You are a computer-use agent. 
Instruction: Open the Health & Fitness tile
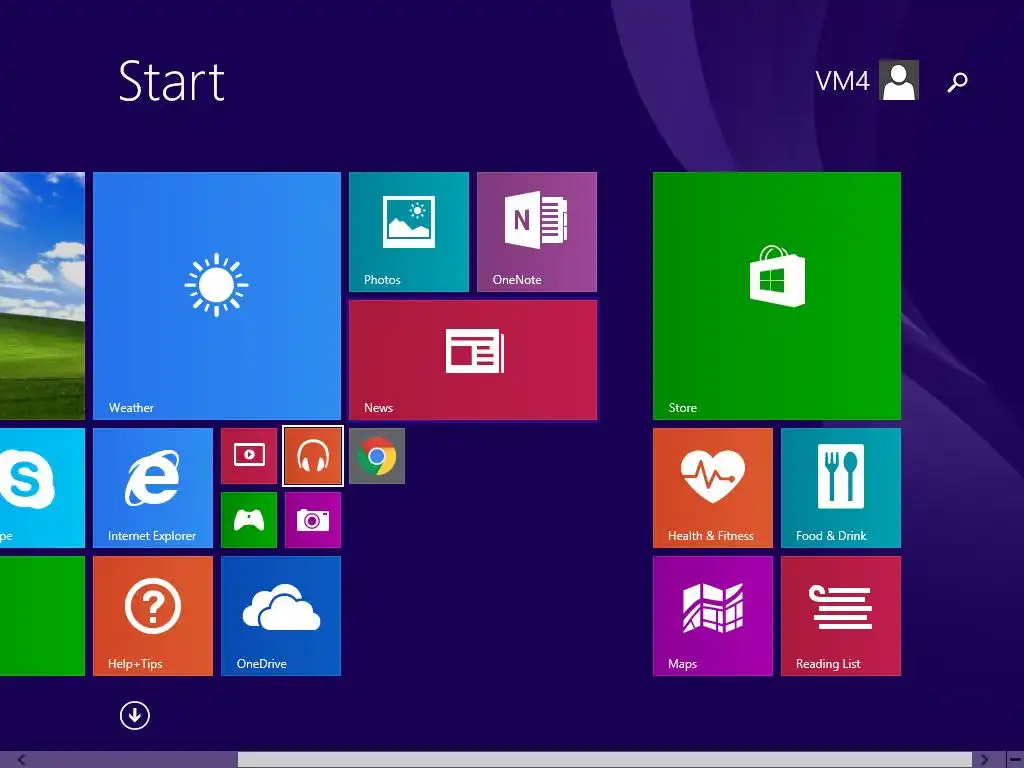(713, 488)
